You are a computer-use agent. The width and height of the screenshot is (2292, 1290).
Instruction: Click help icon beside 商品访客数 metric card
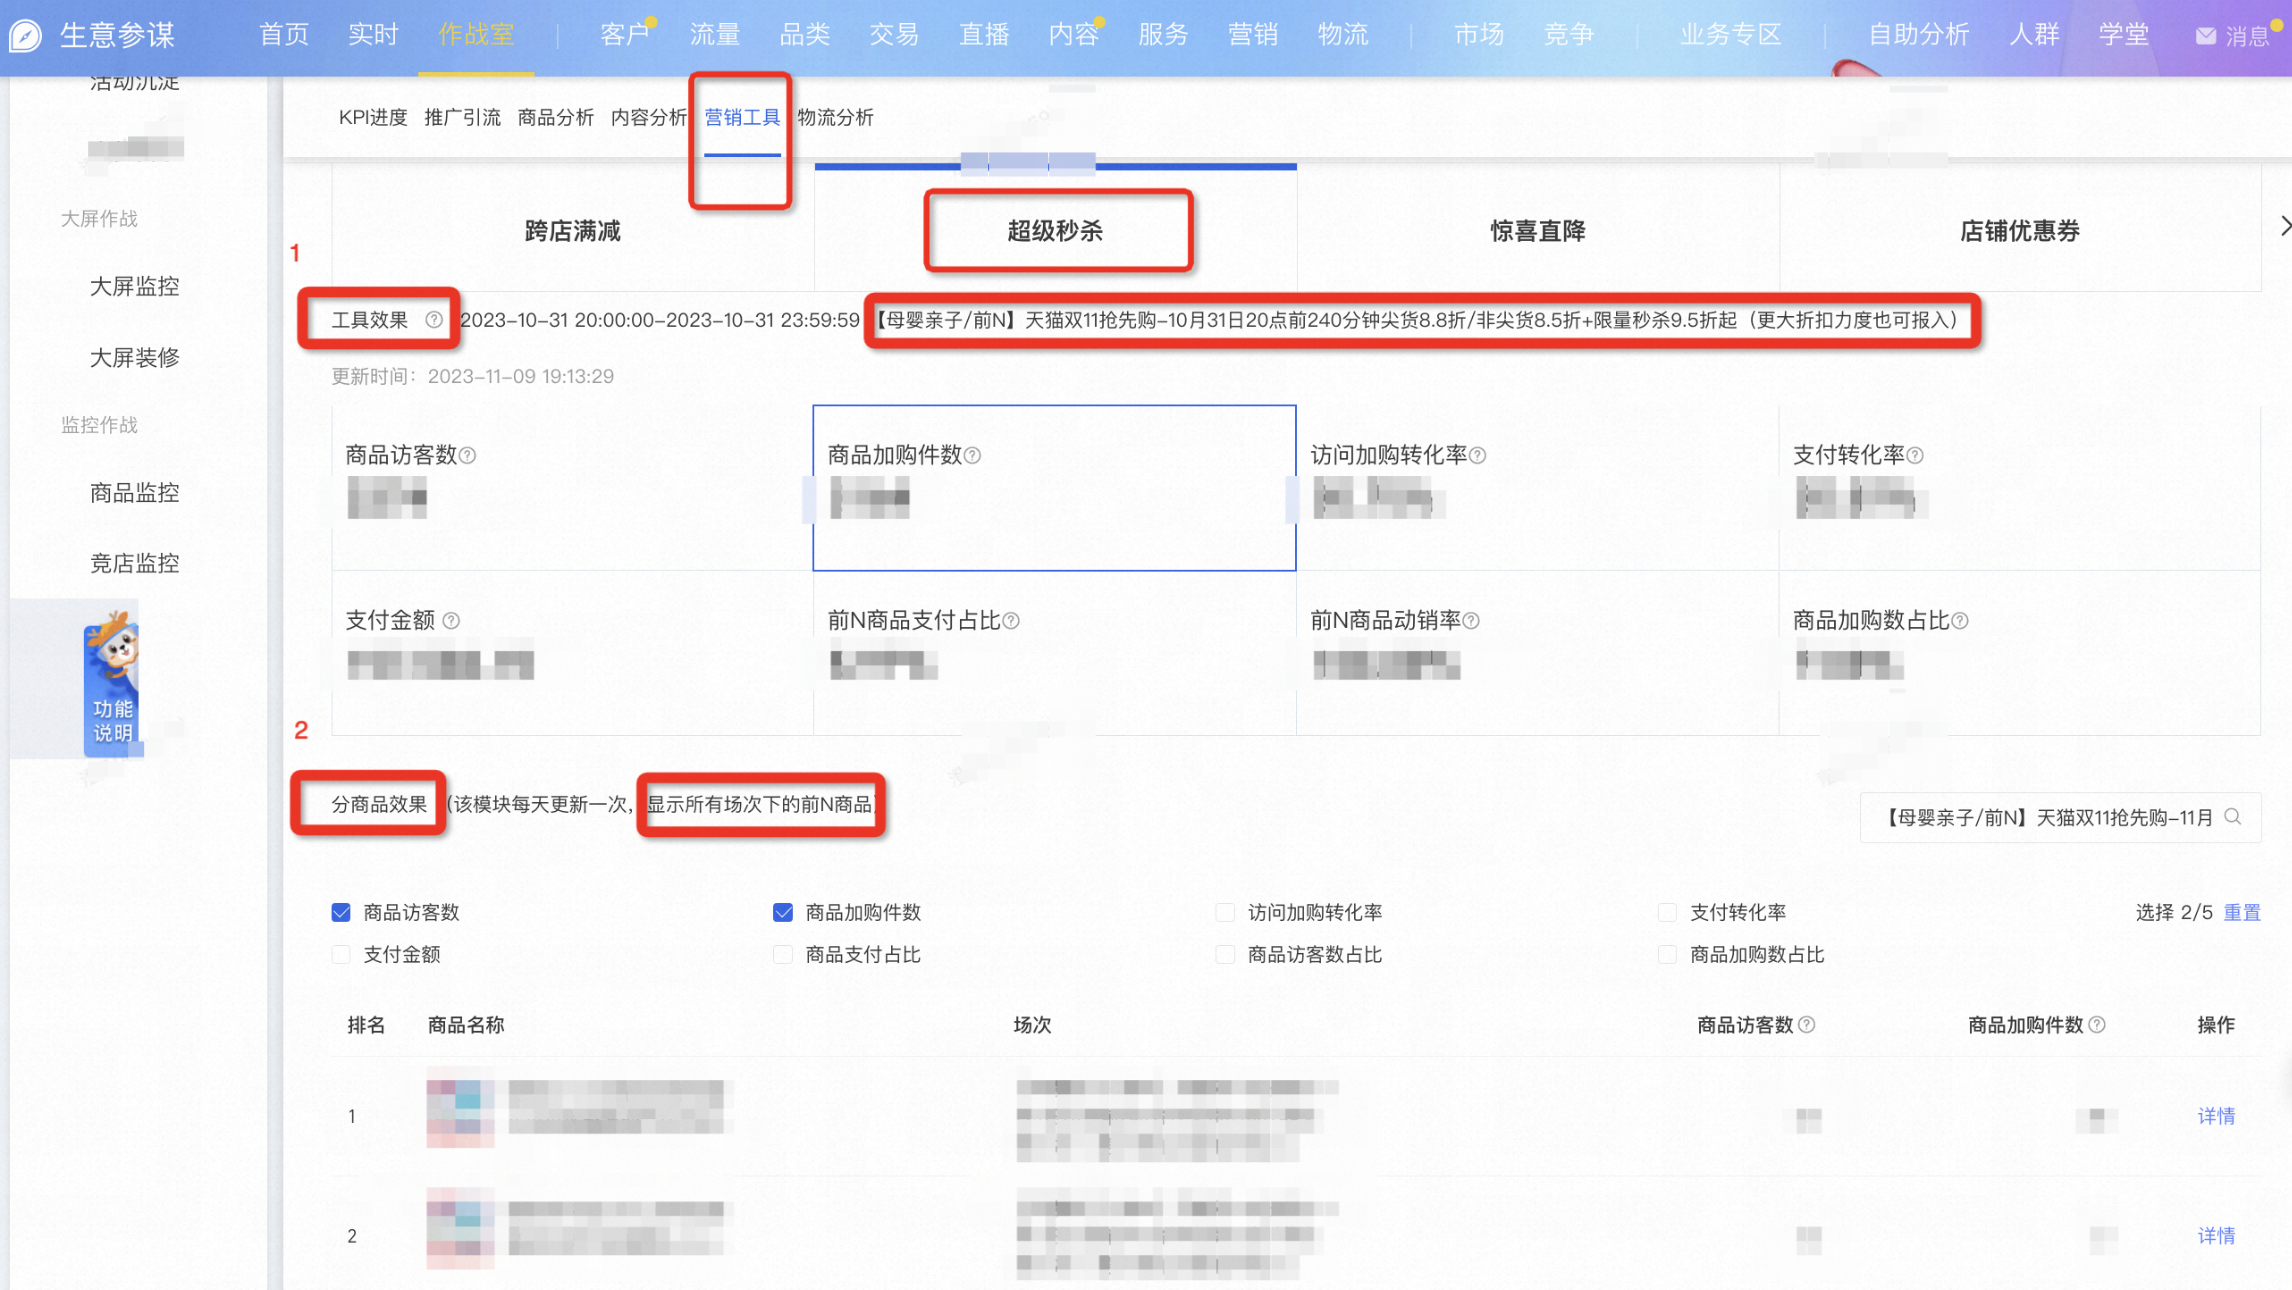point(468,456)
